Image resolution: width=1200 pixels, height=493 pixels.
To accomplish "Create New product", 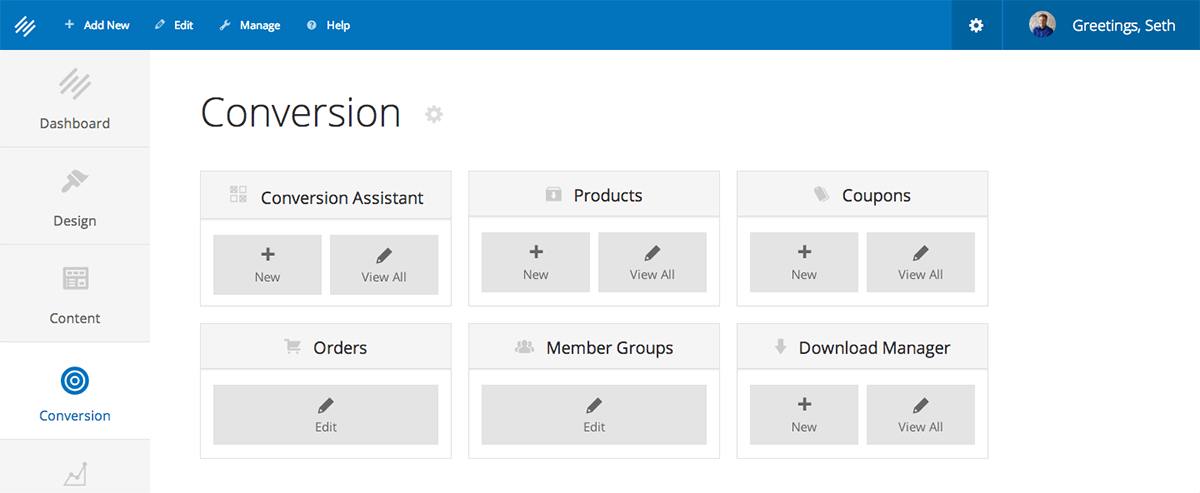I will pos(536,262).
